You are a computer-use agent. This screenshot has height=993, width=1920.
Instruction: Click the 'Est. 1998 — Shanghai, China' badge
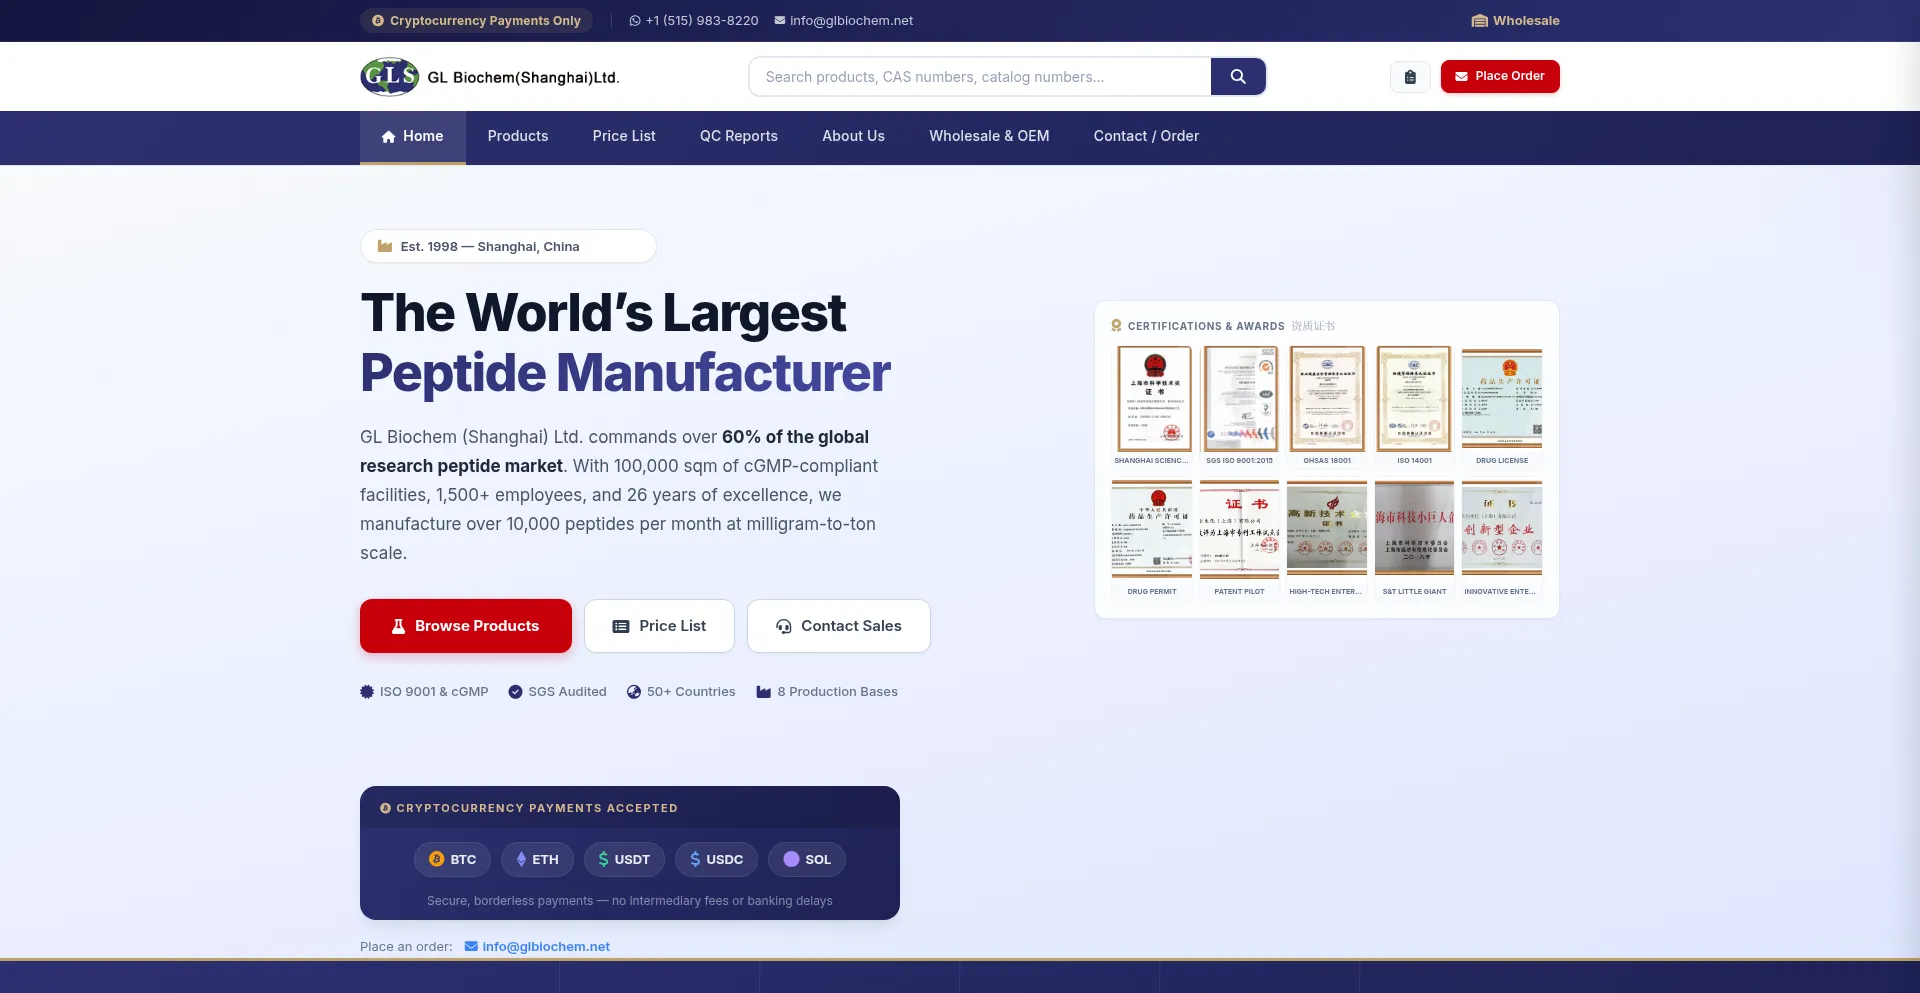508,246
